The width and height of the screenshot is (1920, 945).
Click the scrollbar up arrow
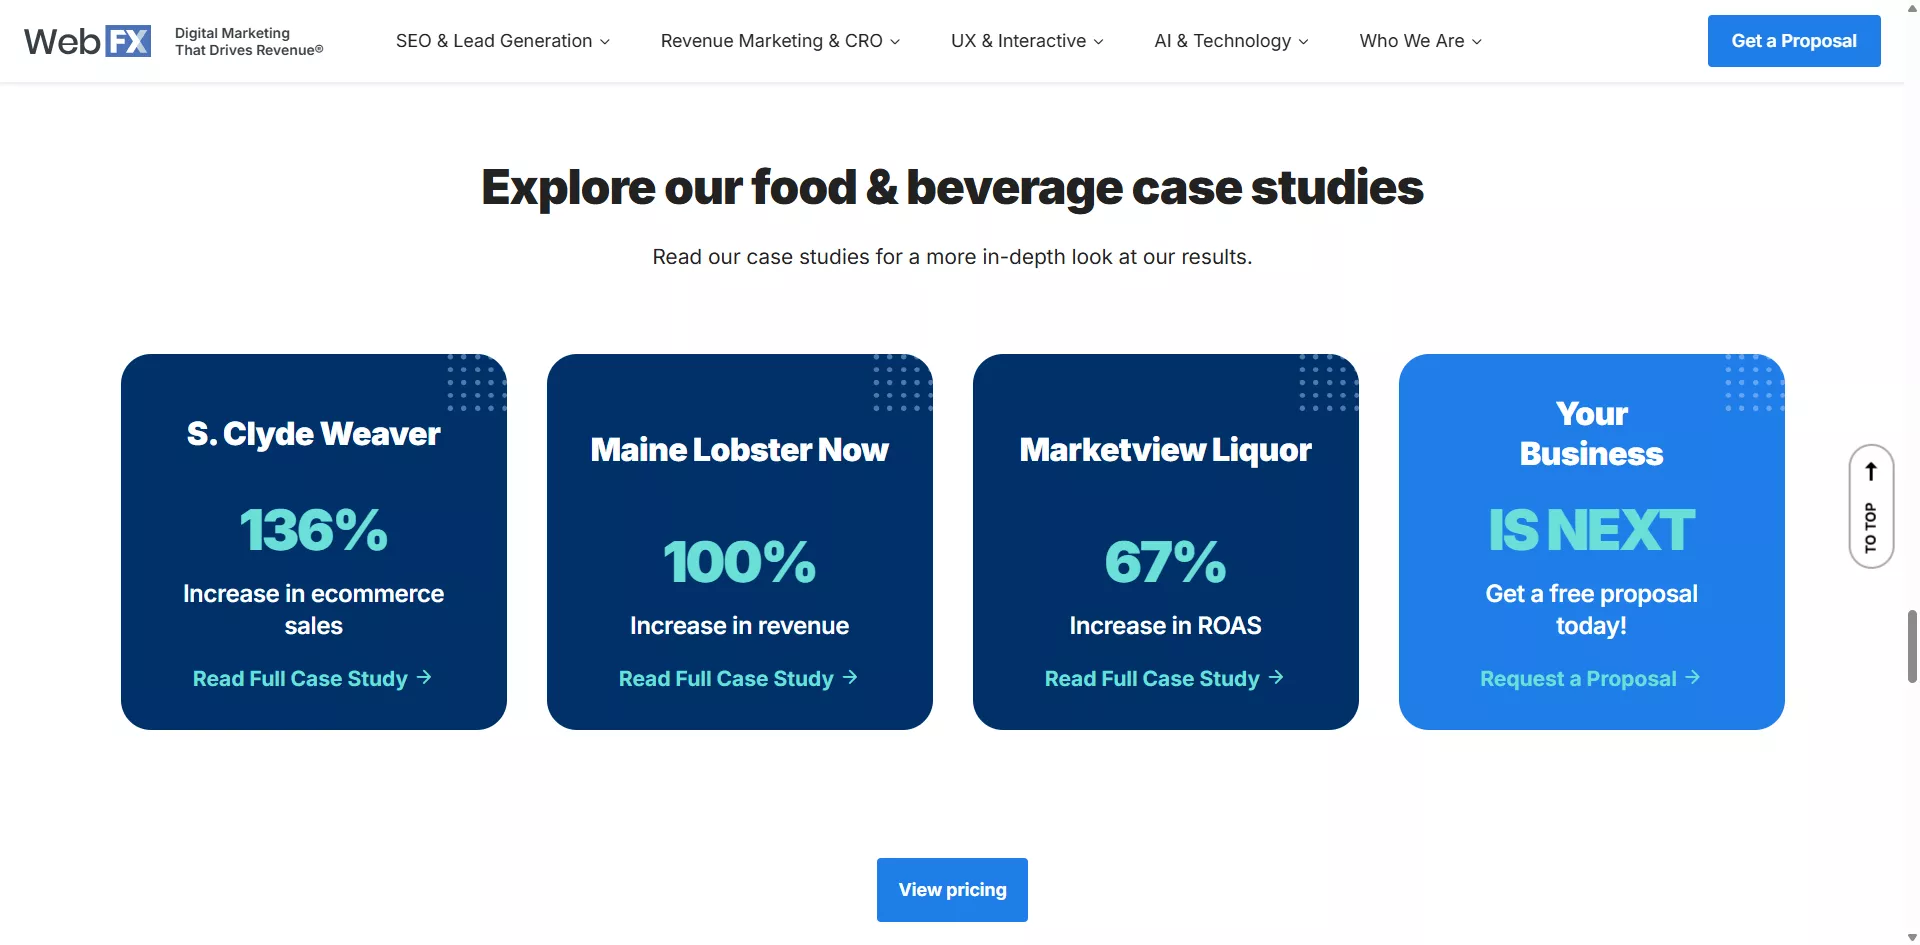tap(1910, 8)
